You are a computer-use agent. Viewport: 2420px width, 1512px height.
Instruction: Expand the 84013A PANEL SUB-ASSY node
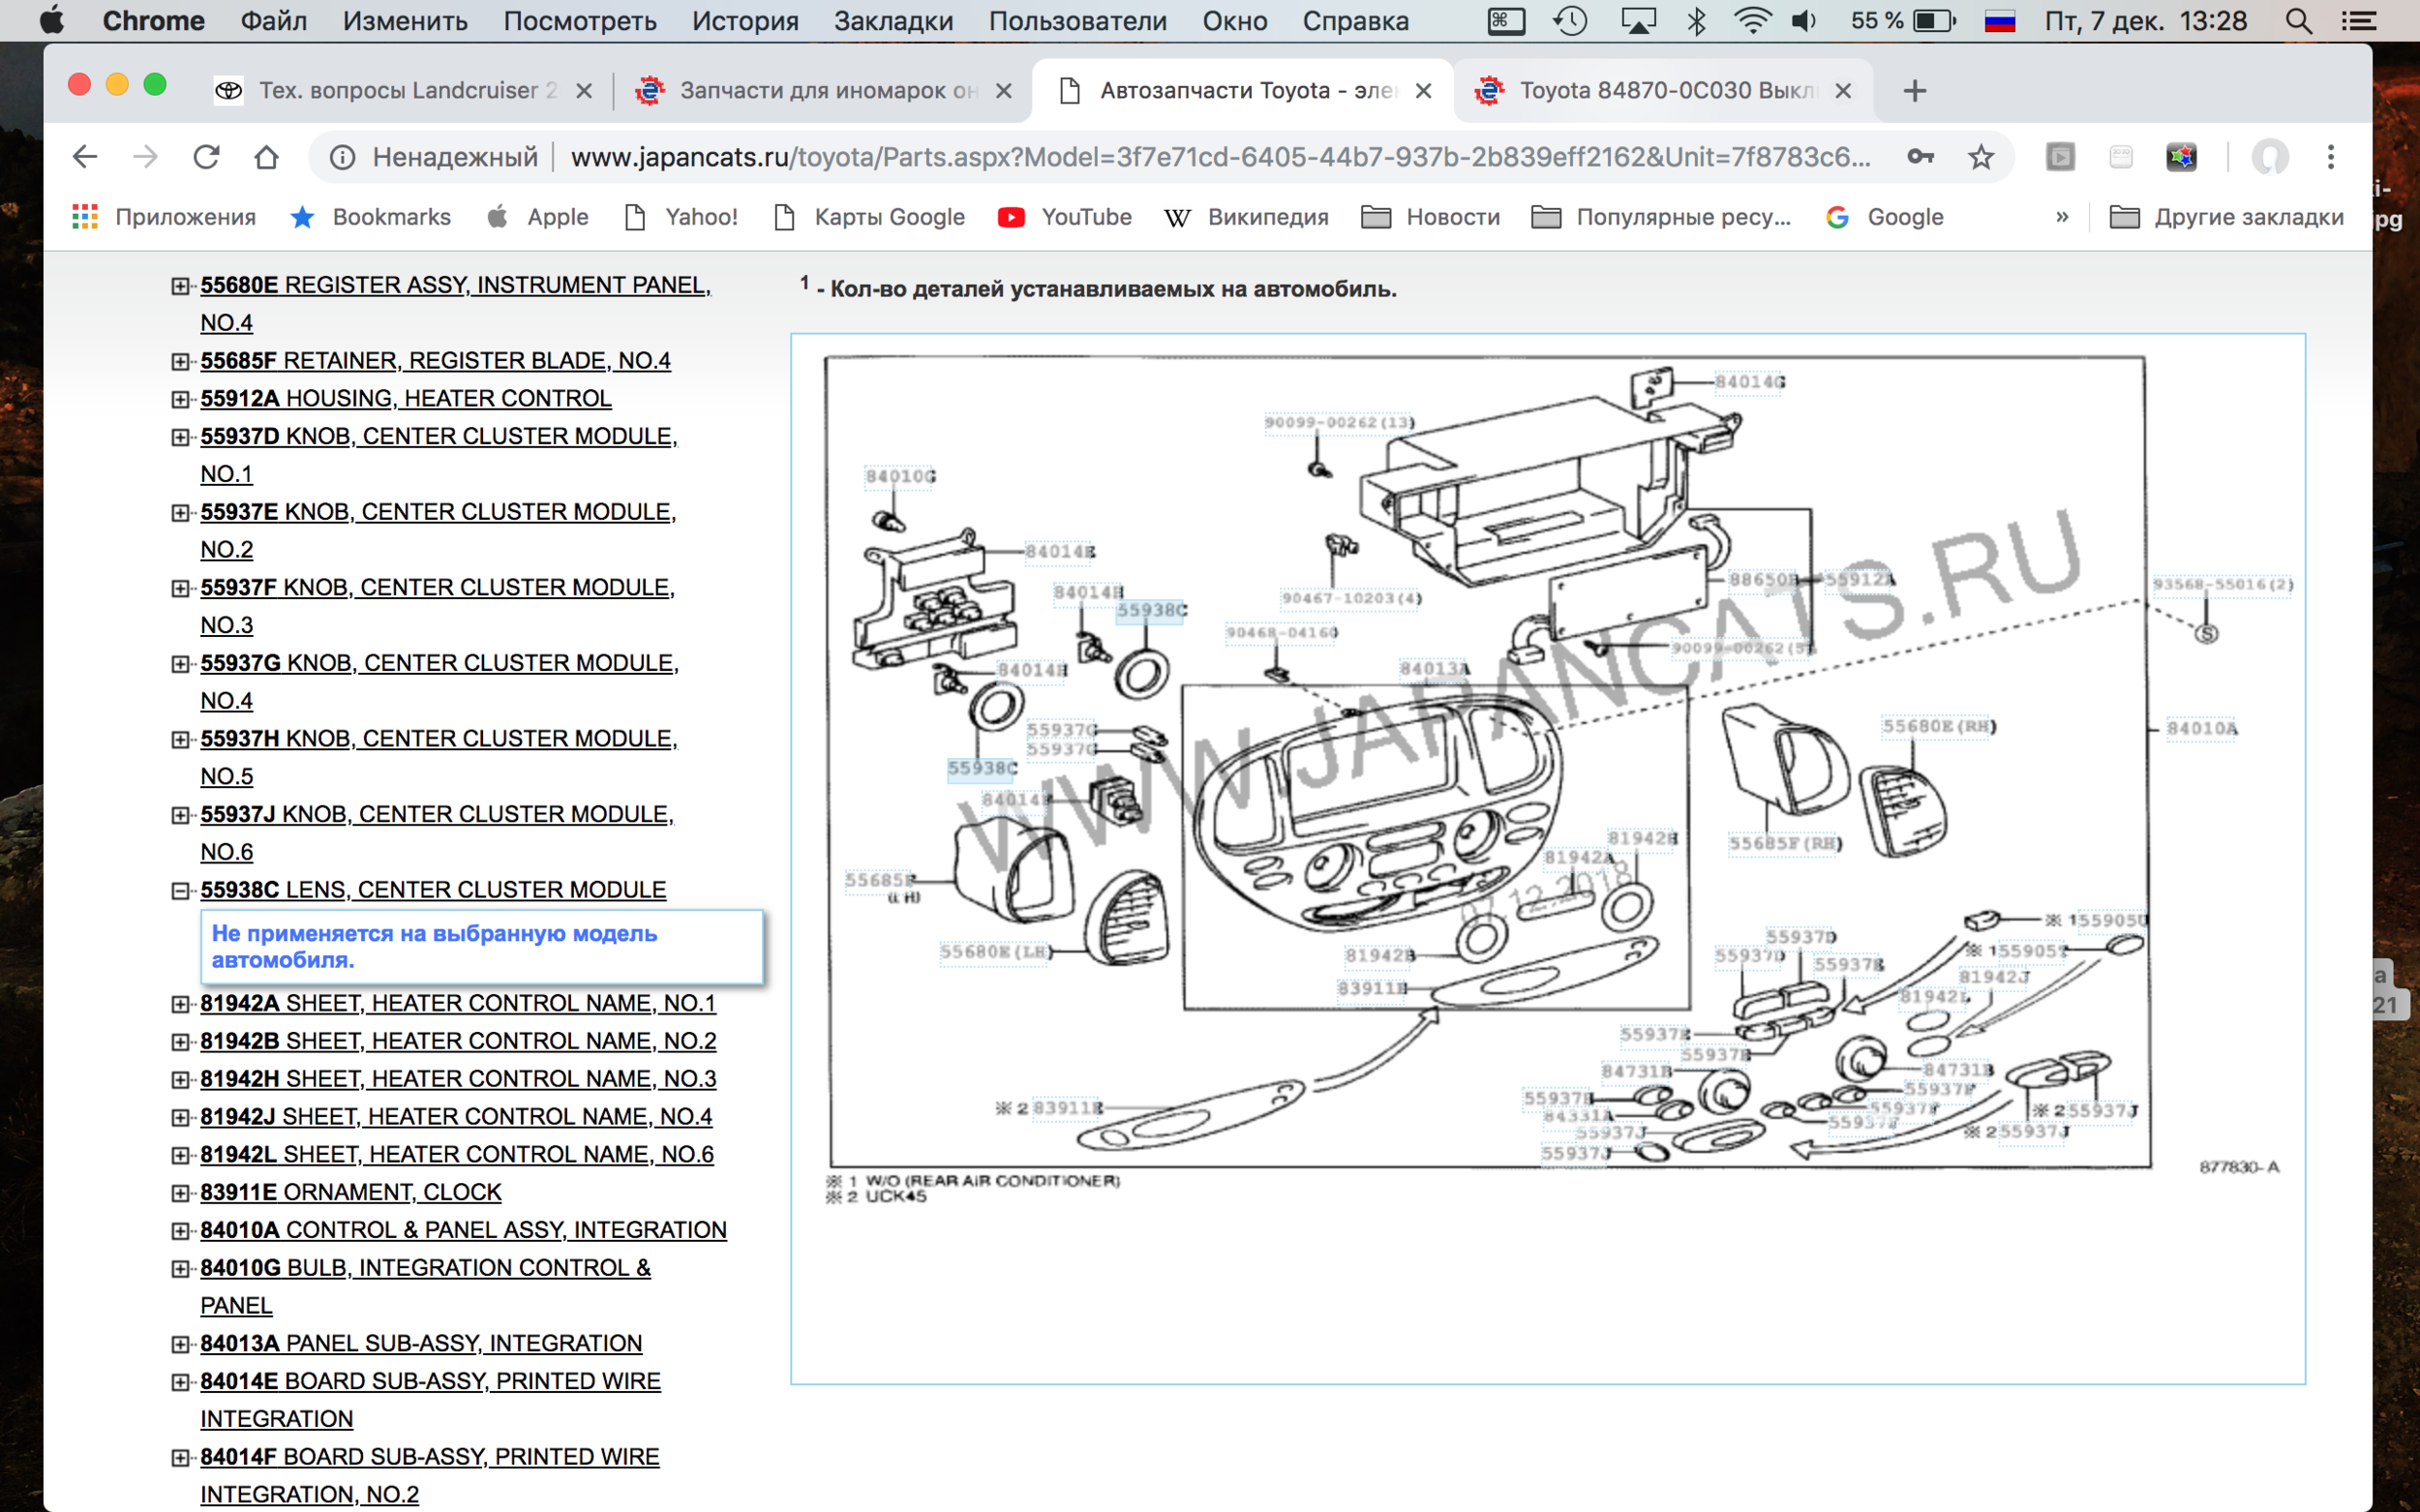point(180,1344)
